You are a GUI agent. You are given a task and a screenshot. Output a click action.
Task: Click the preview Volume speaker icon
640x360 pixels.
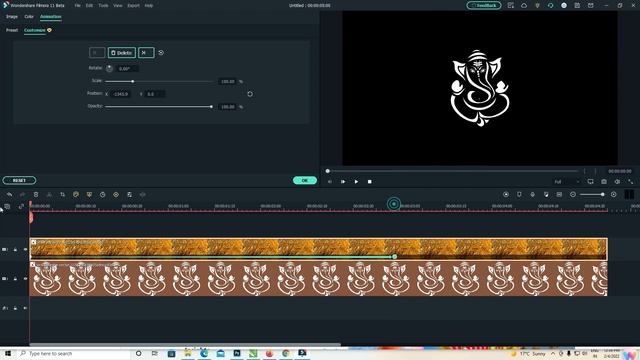[x=617, y=182]
